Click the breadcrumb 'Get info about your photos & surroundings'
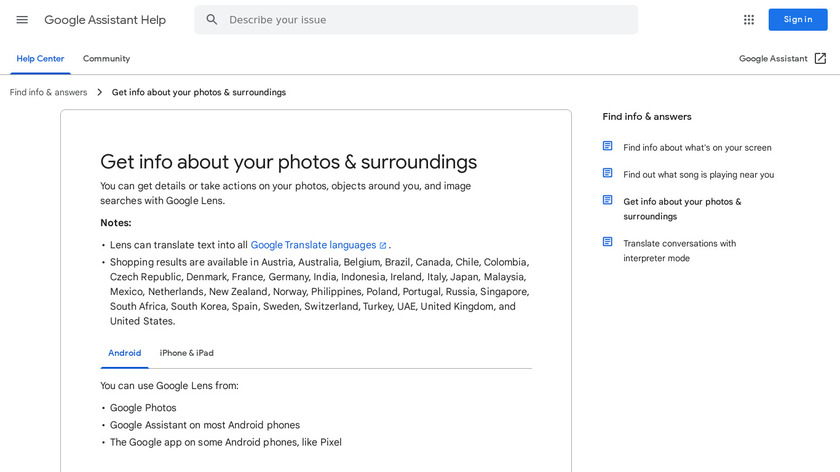The width and height of the screenshot is (840, 472). 199,92
